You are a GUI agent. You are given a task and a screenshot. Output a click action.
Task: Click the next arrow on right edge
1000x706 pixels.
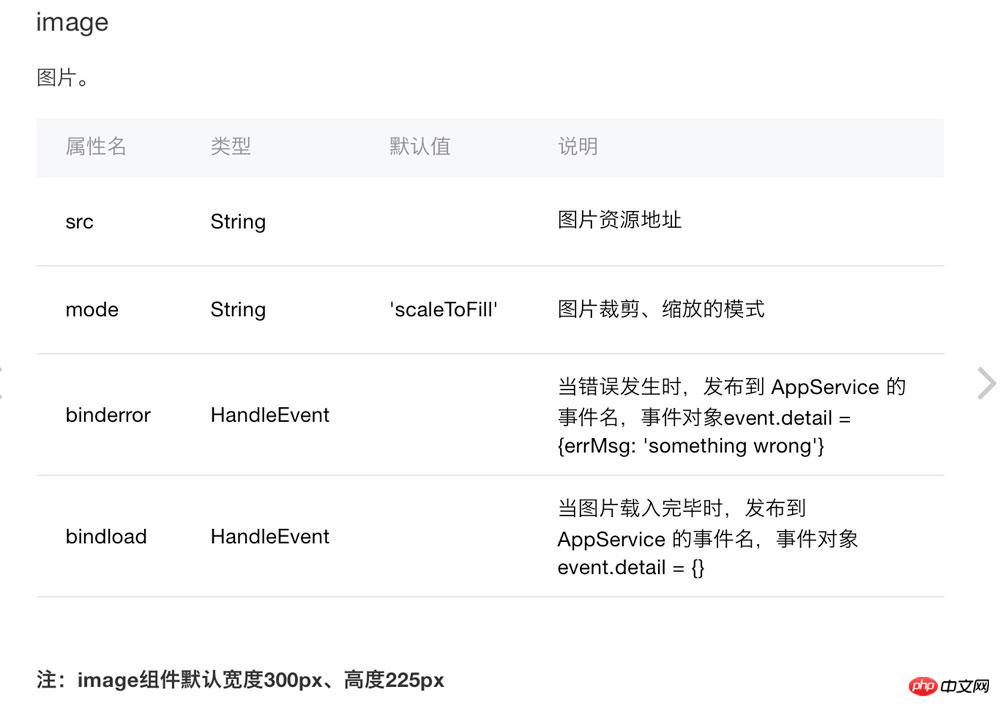(986, 383)
